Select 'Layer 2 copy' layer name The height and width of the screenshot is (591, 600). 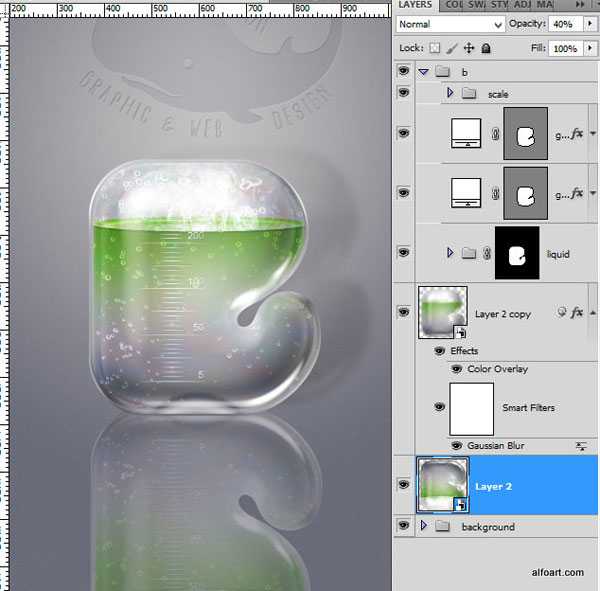502,314
